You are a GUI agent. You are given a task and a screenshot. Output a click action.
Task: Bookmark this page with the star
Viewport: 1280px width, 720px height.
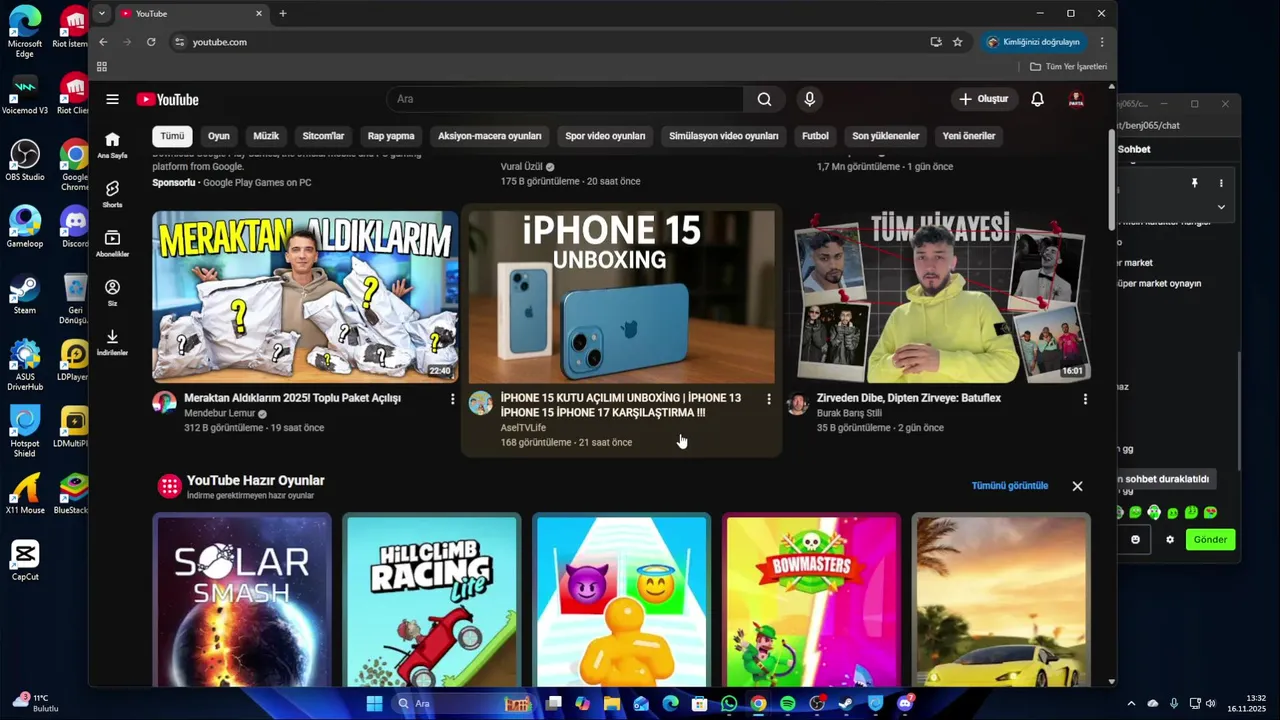coord(957,42)
